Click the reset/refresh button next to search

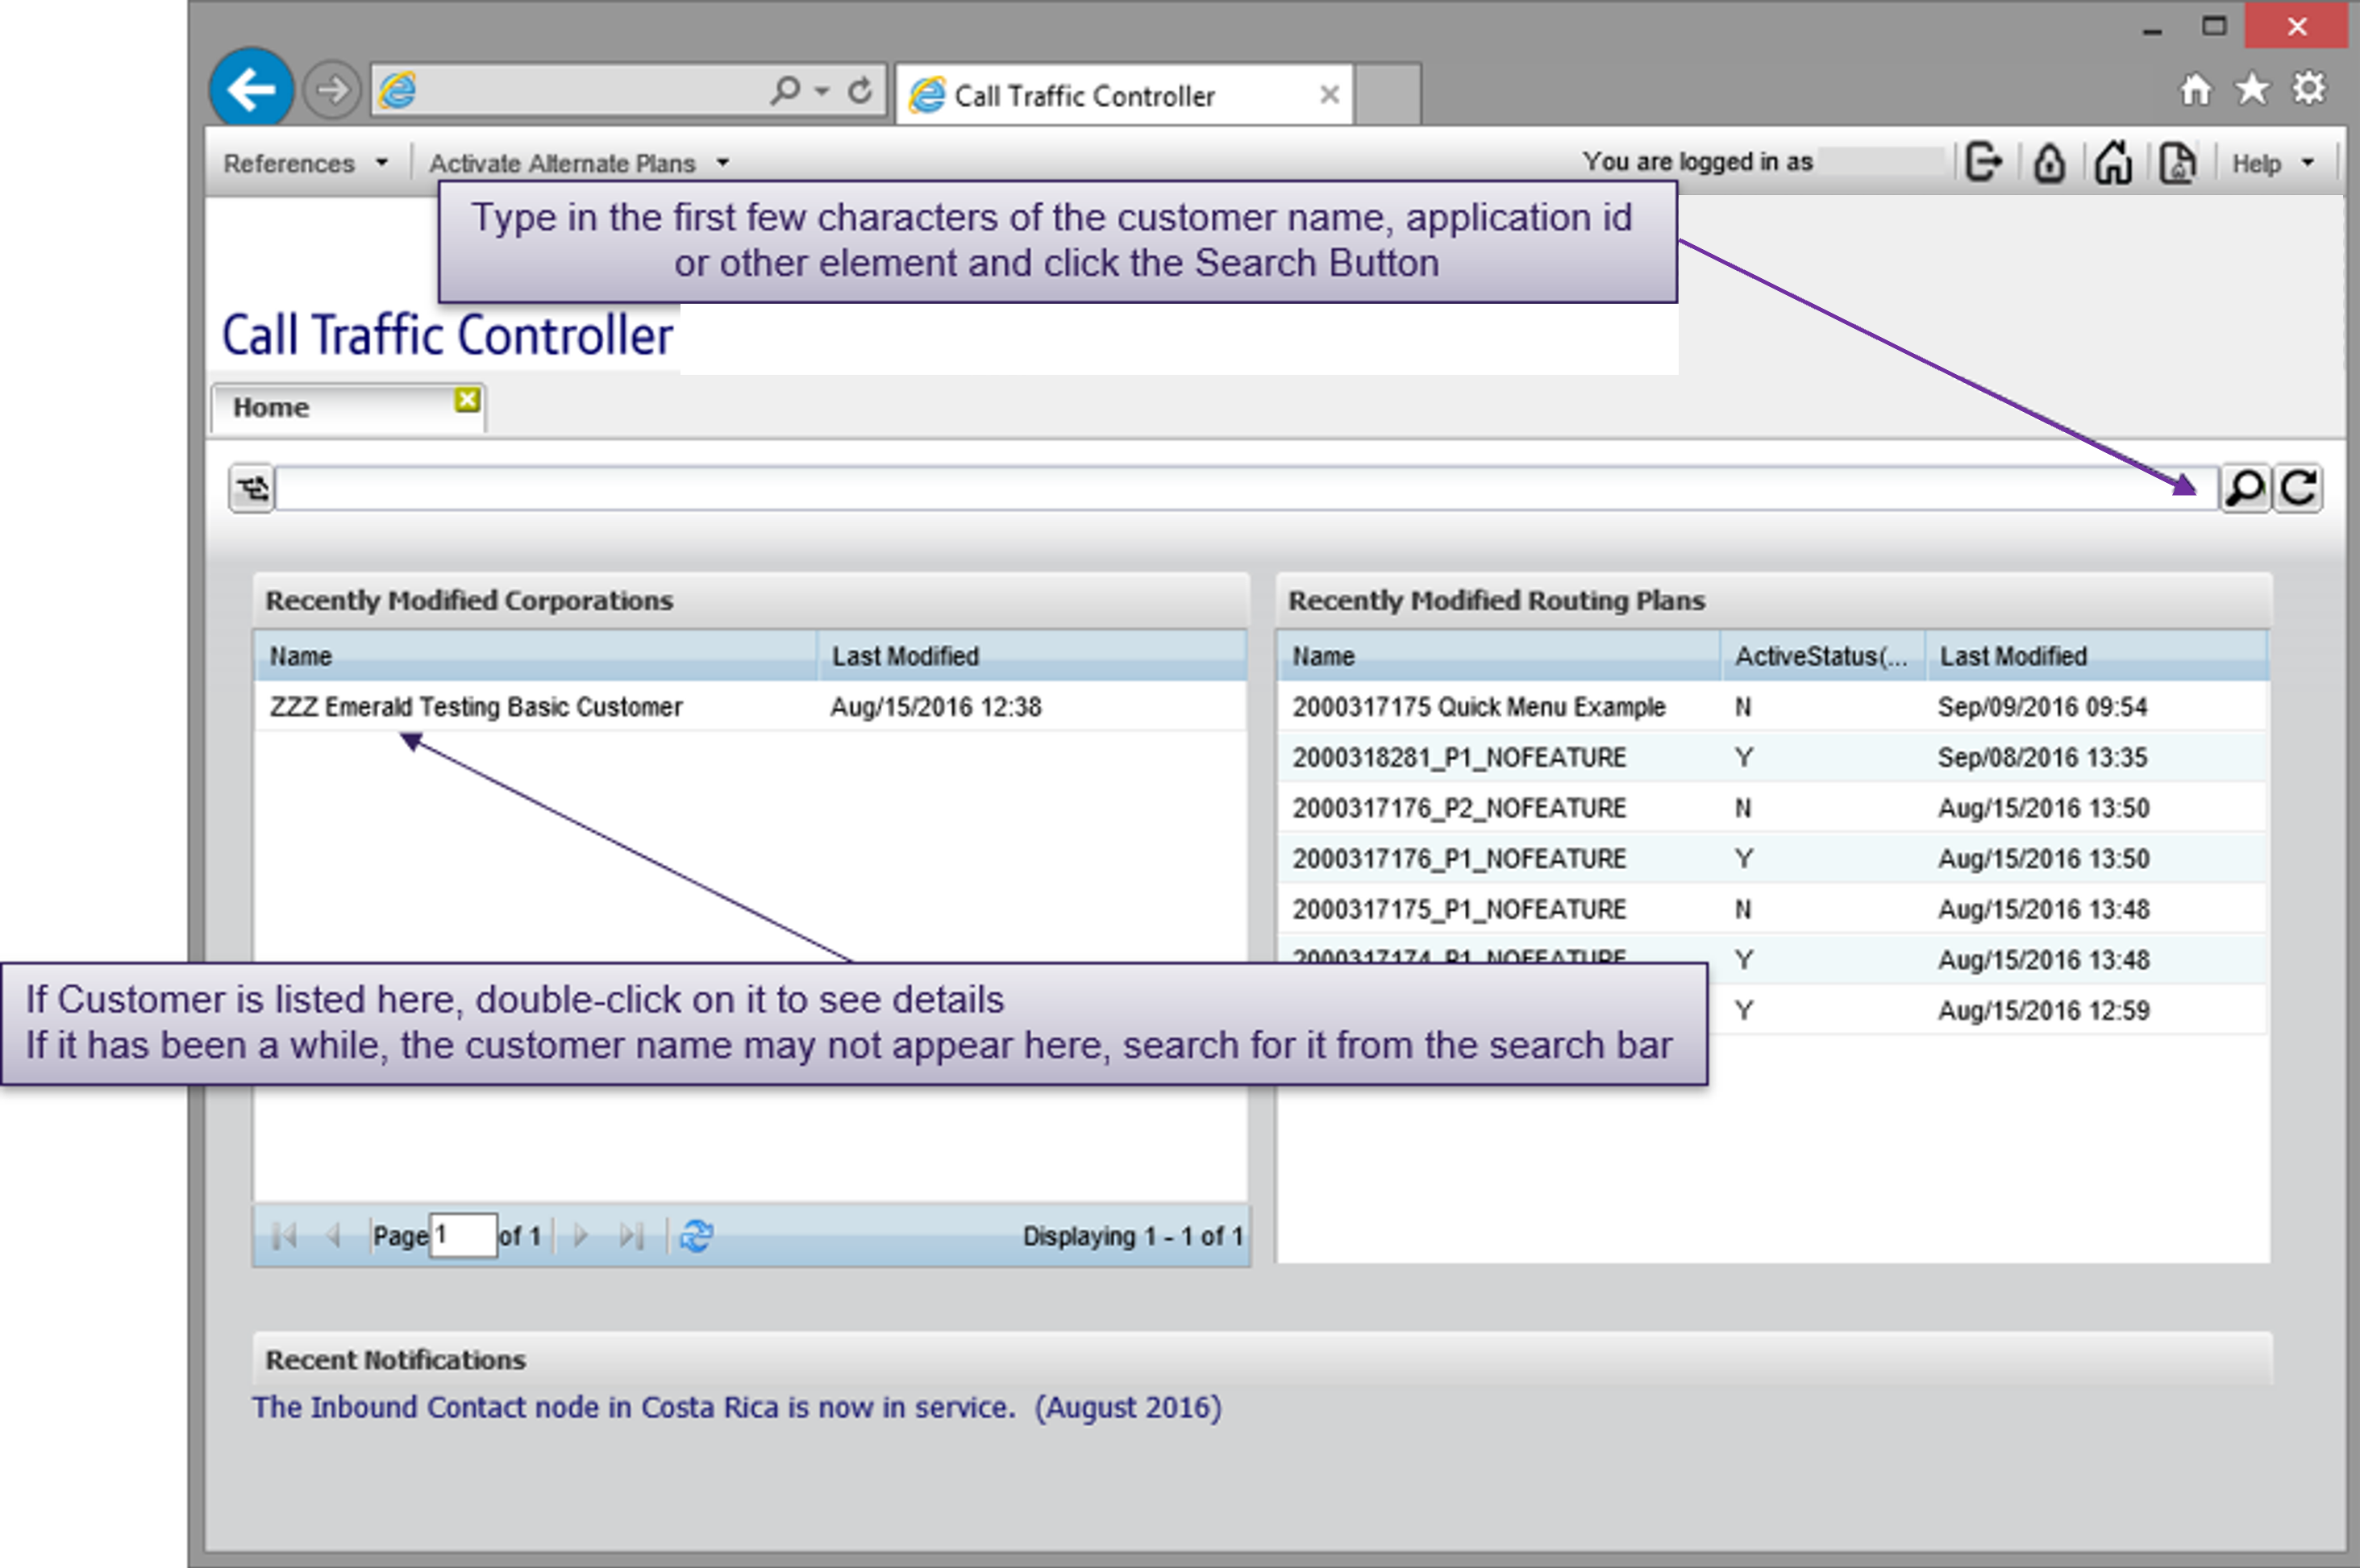click(2298, 488)
